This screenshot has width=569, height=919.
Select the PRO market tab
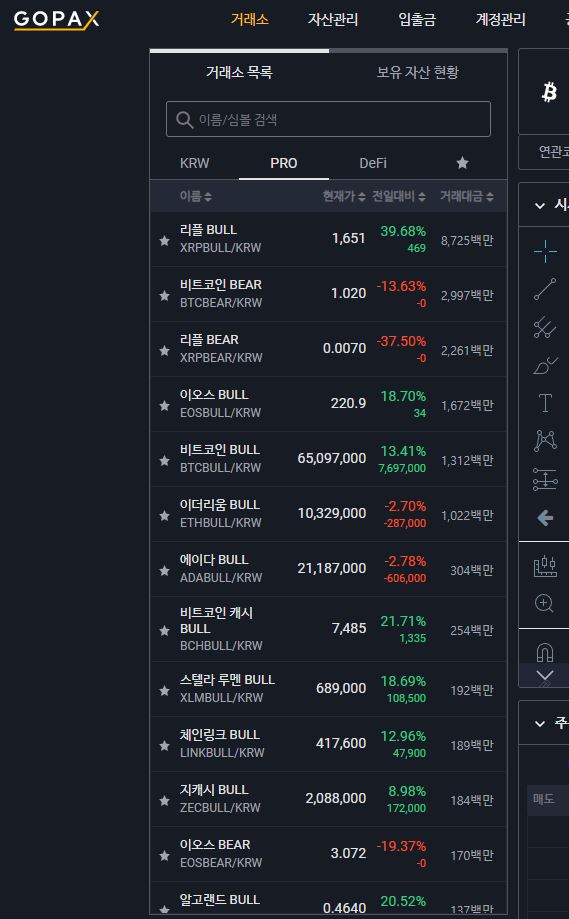tap(284, 163)
